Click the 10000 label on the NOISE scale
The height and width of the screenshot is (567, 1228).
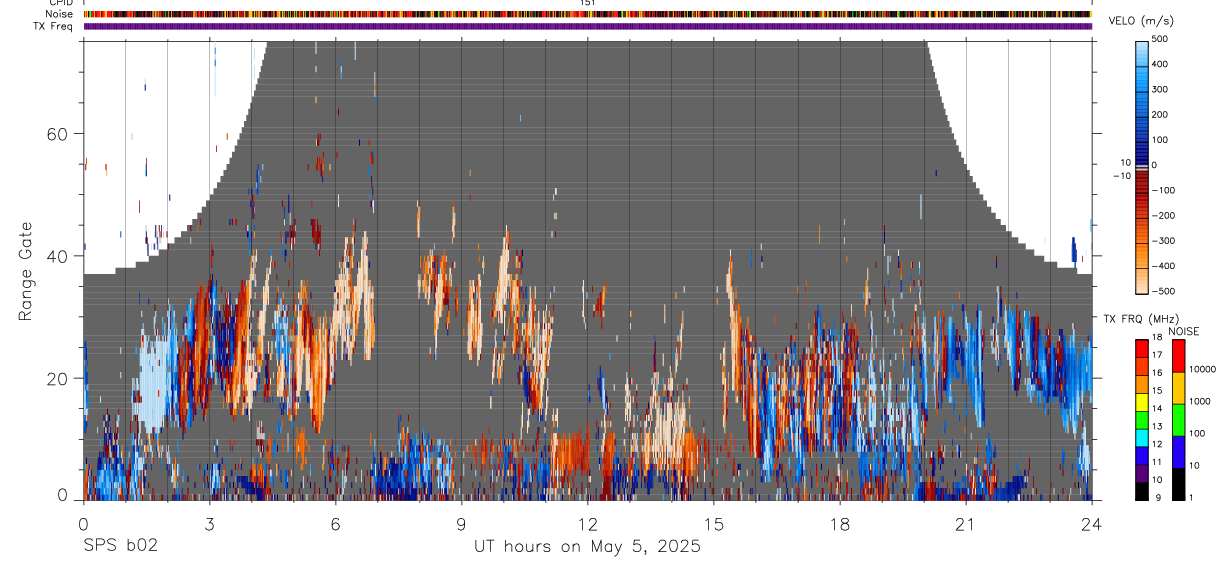[1203, 370]
